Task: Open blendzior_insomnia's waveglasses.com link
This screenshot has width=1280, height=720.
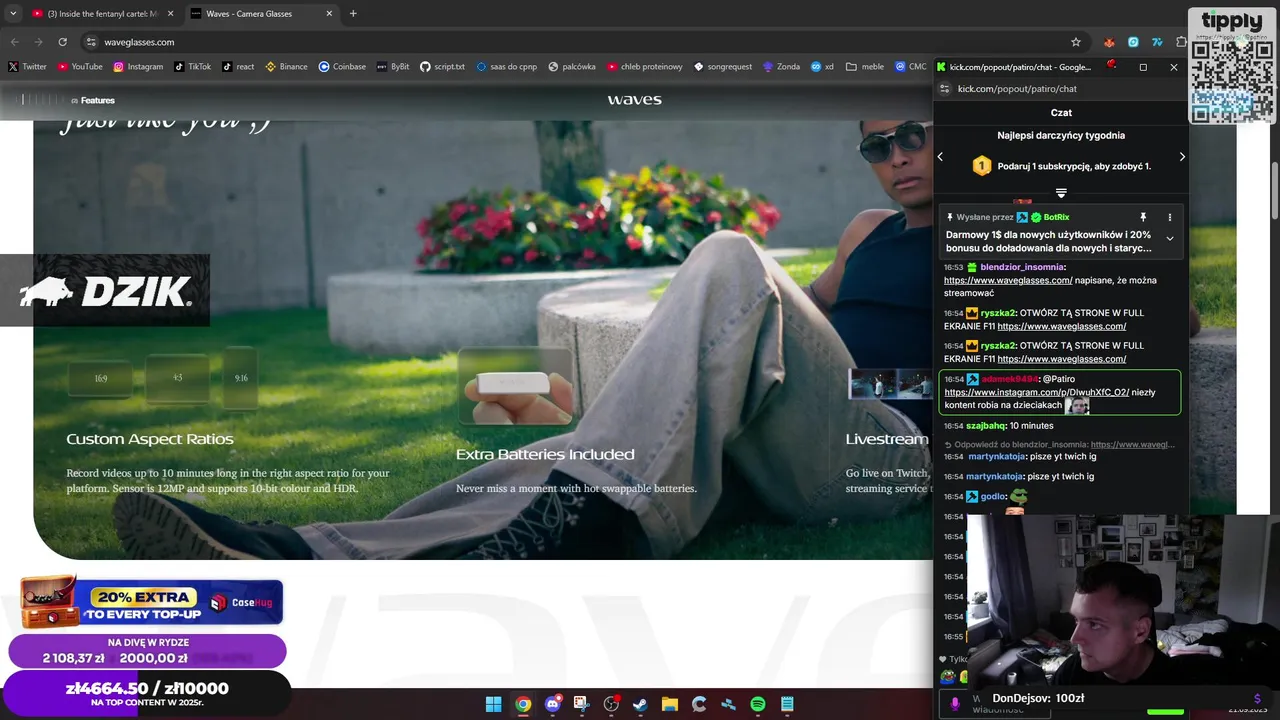Action: pyautogui.click(x=1008, y=280)
